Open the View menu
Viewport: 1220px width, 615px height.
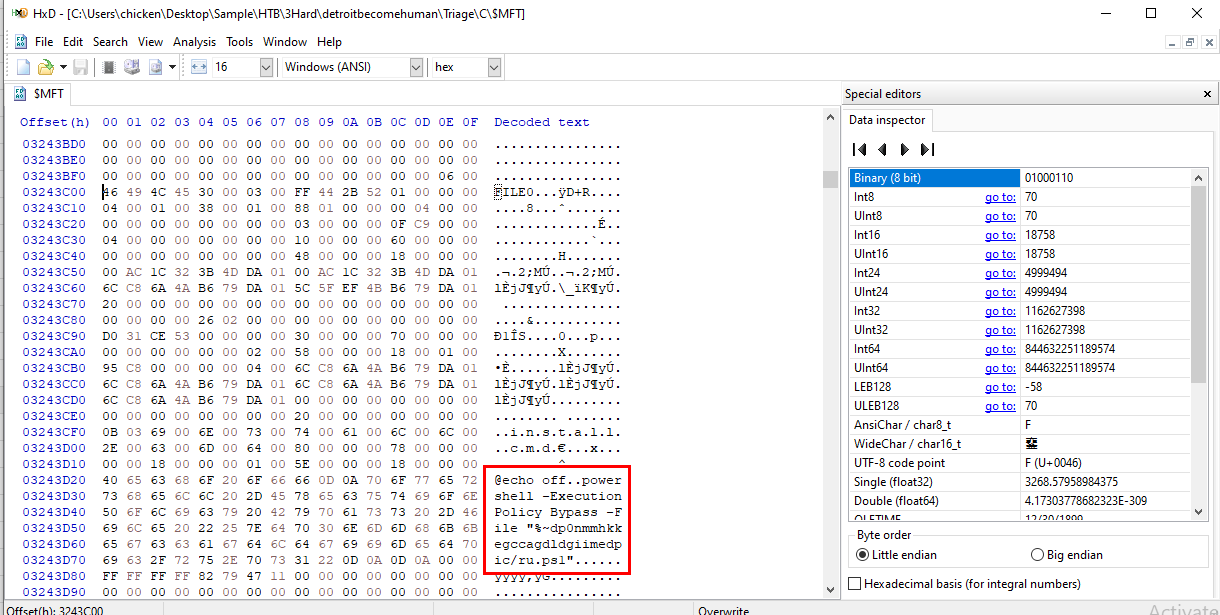coord(150,42)
